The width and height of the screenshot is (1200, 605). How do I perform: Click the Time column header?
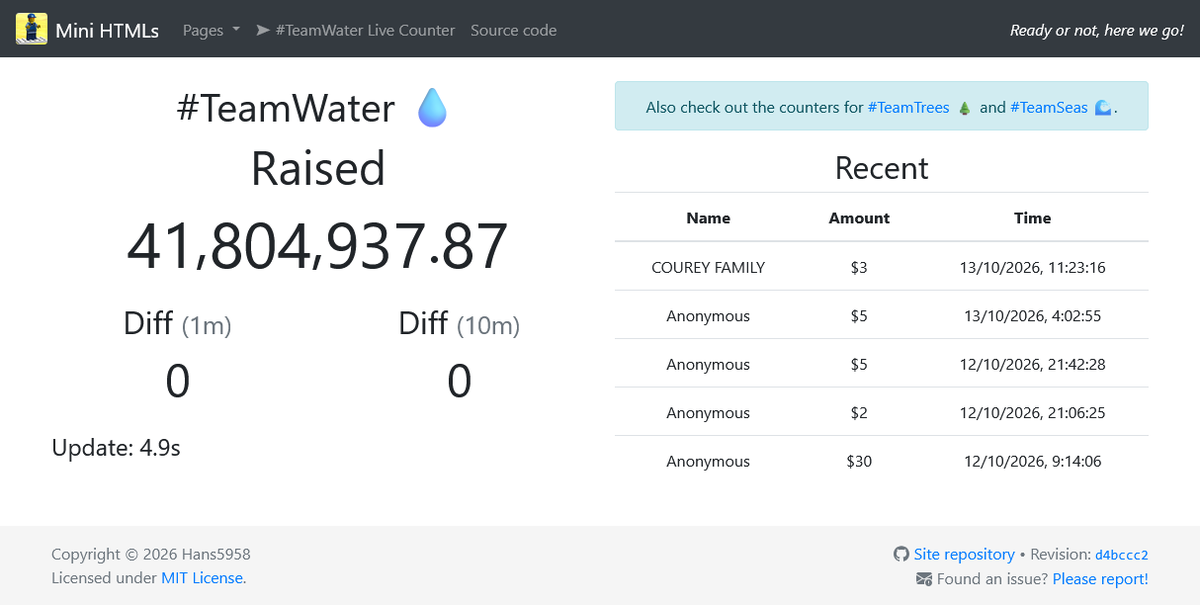tap(1032, 218)
